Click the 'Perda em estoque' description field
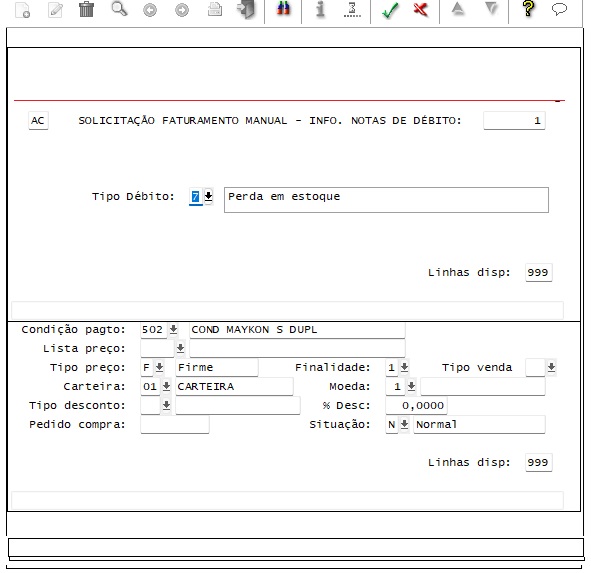 click(x=386, y=200)
